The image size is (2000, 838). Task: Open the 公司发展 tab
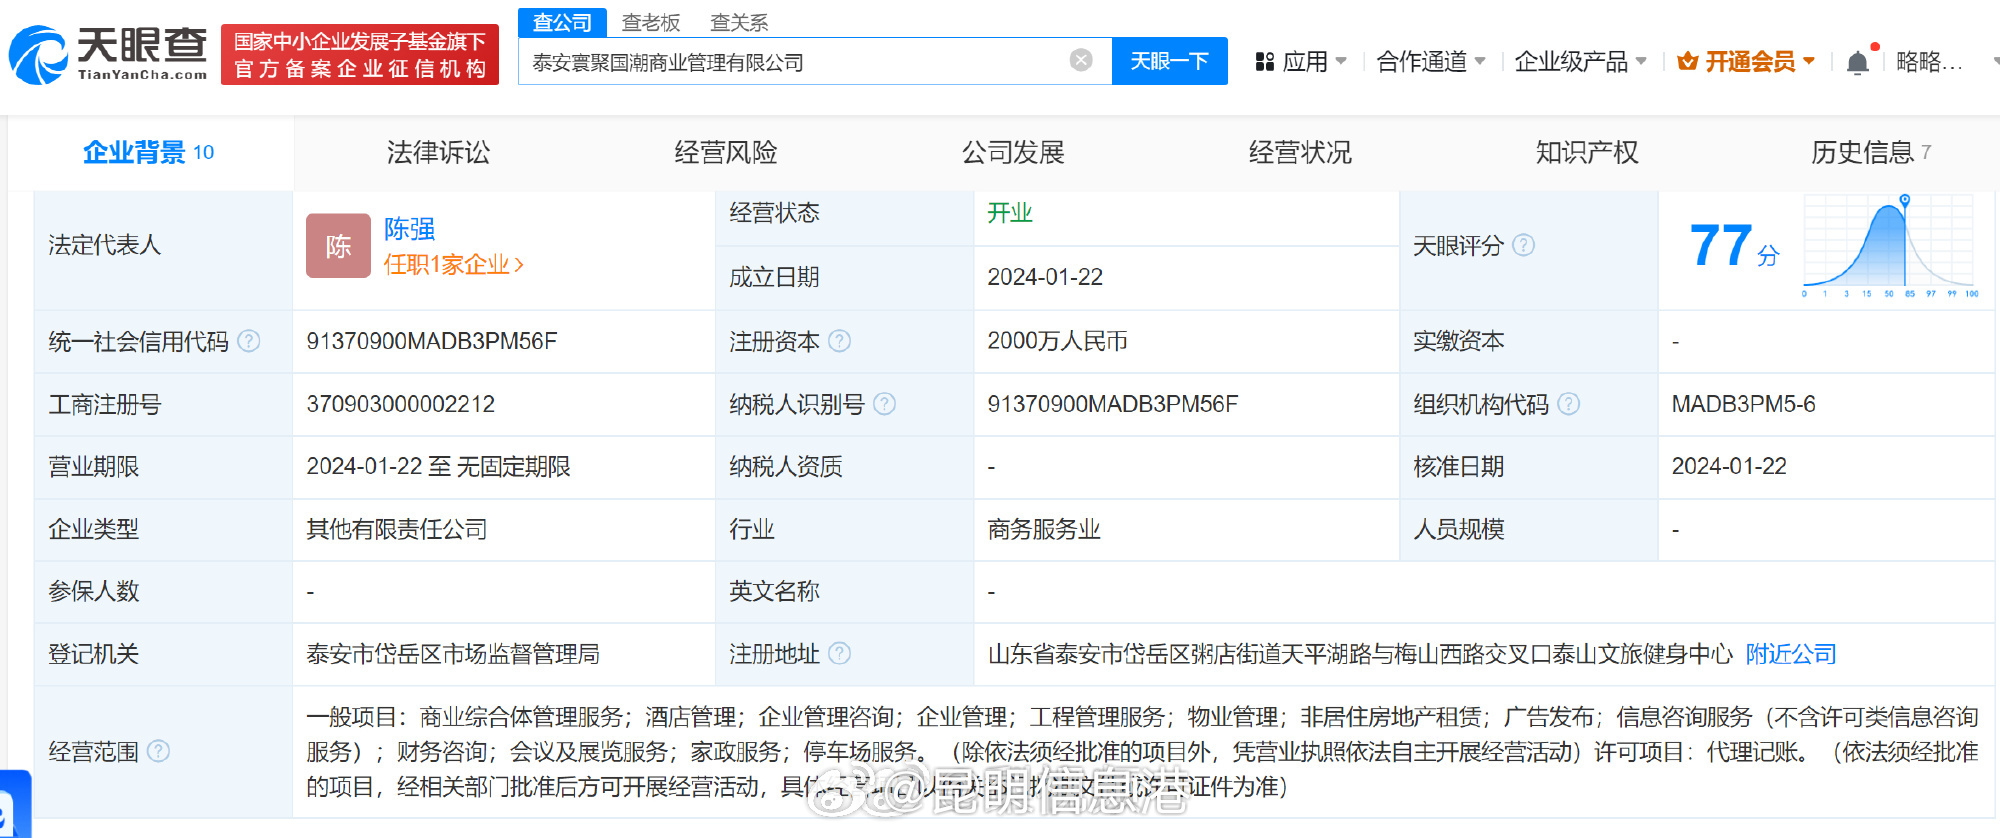click(x=1013, y=152)
